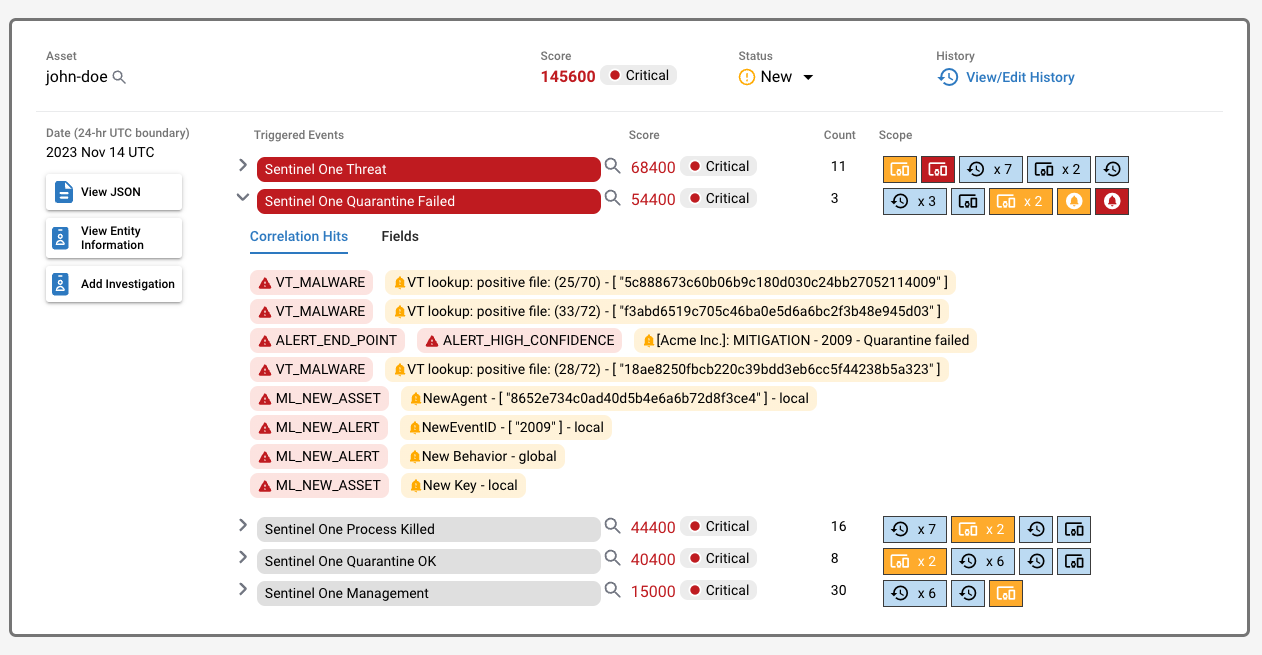Screen dimensions: 1262x655
Task: Click the NewAgent 8652e734 local chip
Action: coord(609,398)
